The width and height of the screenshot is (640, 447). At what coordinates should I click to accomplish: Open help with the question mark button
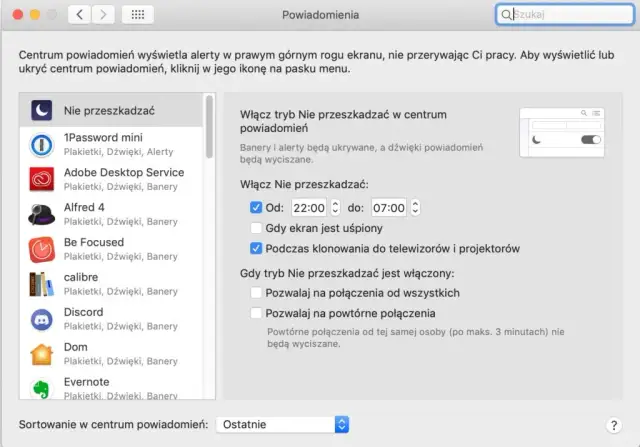click(613, 425)
